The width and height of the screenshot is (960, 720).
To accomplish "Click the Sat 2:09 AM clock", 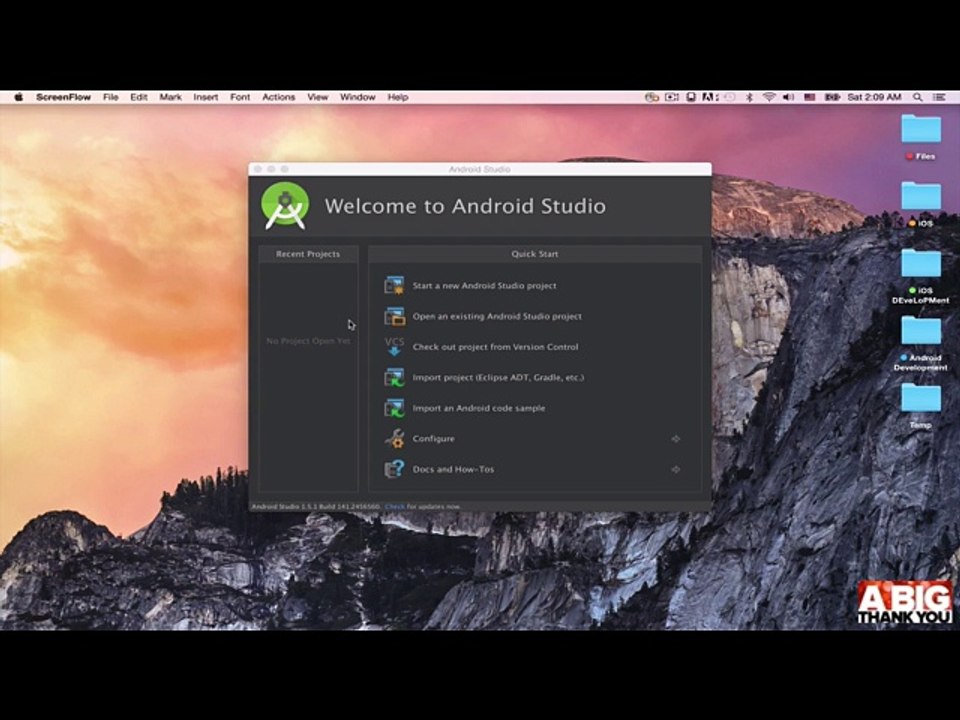I will tap(874, 97).
